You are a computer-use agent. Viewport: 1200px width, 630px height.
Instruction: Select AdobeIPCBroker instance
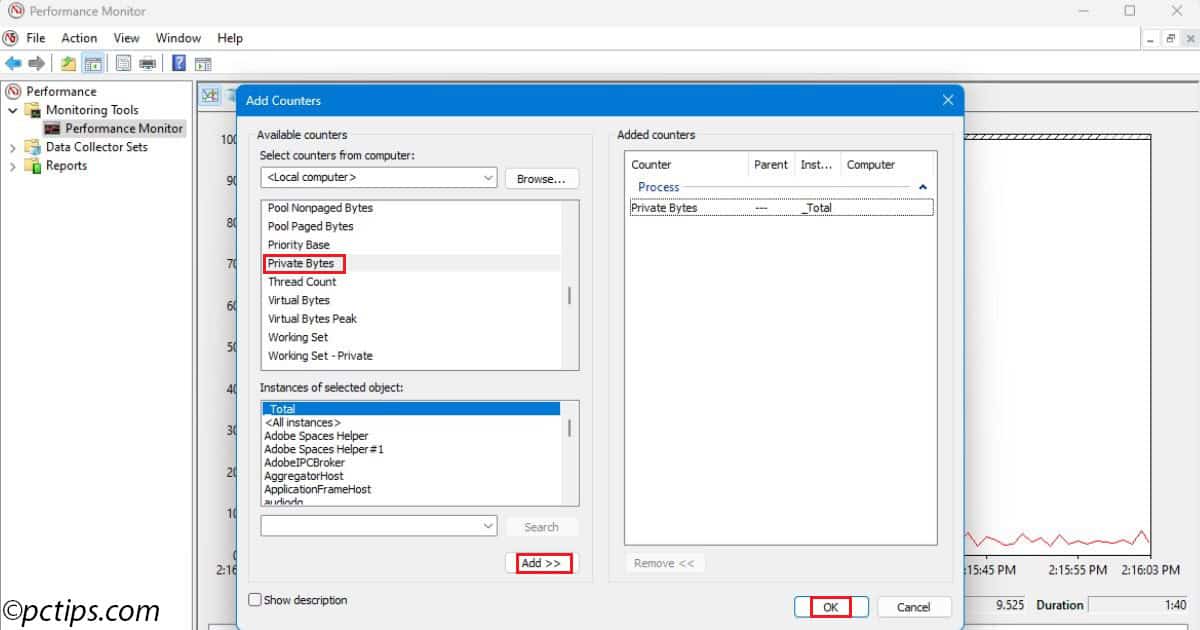pos(304,463)
